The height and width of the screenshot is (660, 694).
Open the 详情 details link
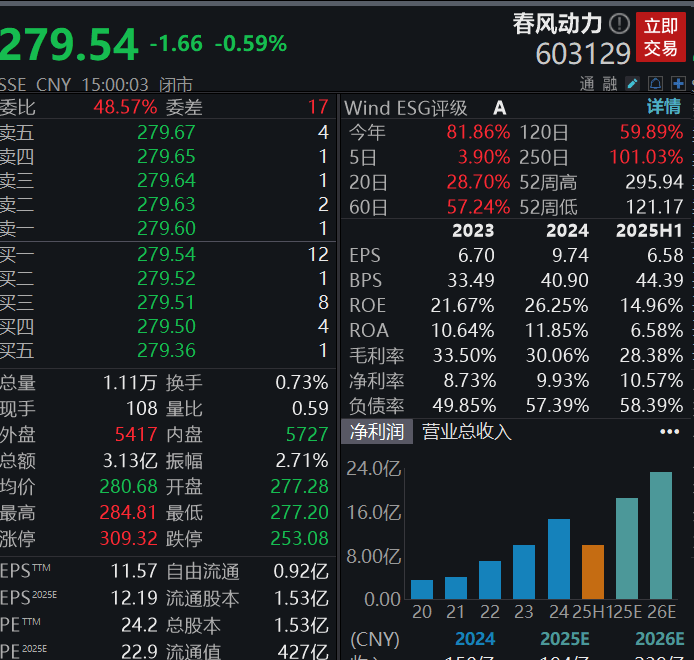[663, 107]
